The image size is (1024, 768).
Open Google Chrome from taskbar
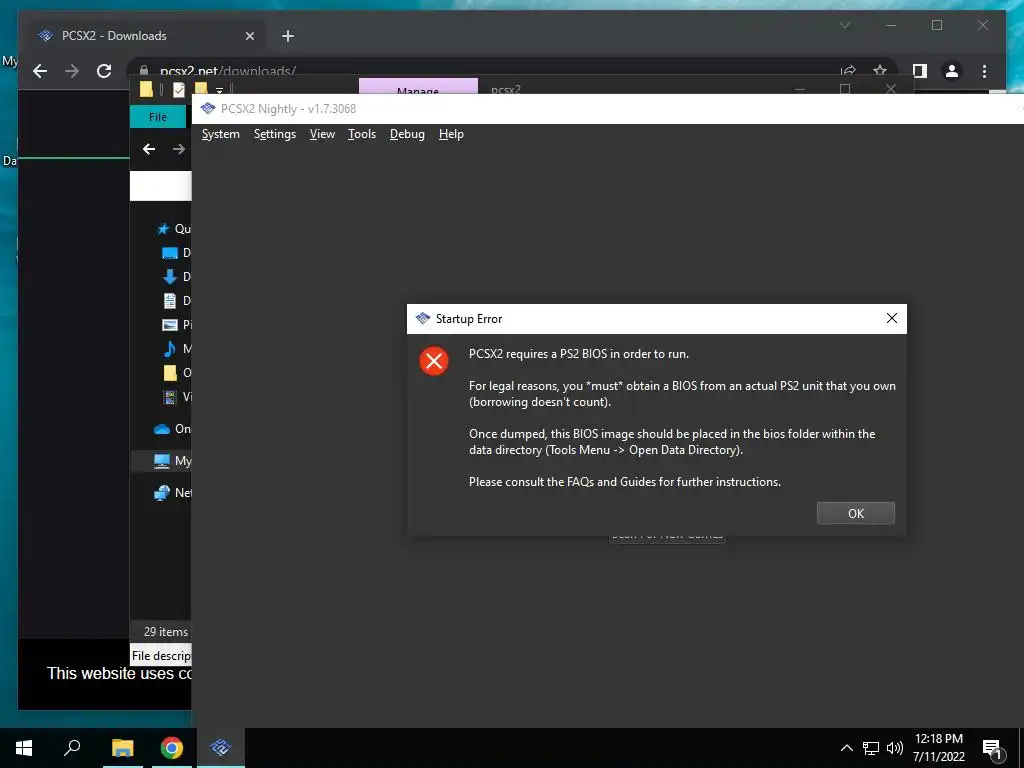(x=172, y=748)
